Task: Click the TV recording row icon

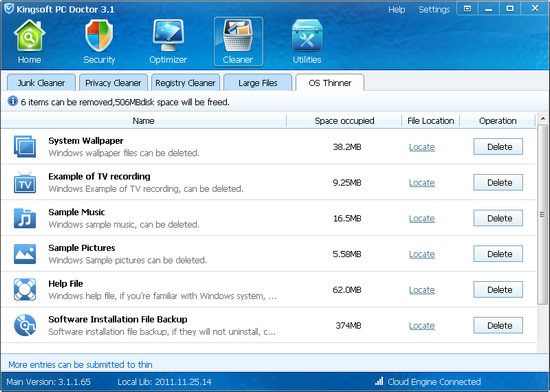Action: click(25, 182)
